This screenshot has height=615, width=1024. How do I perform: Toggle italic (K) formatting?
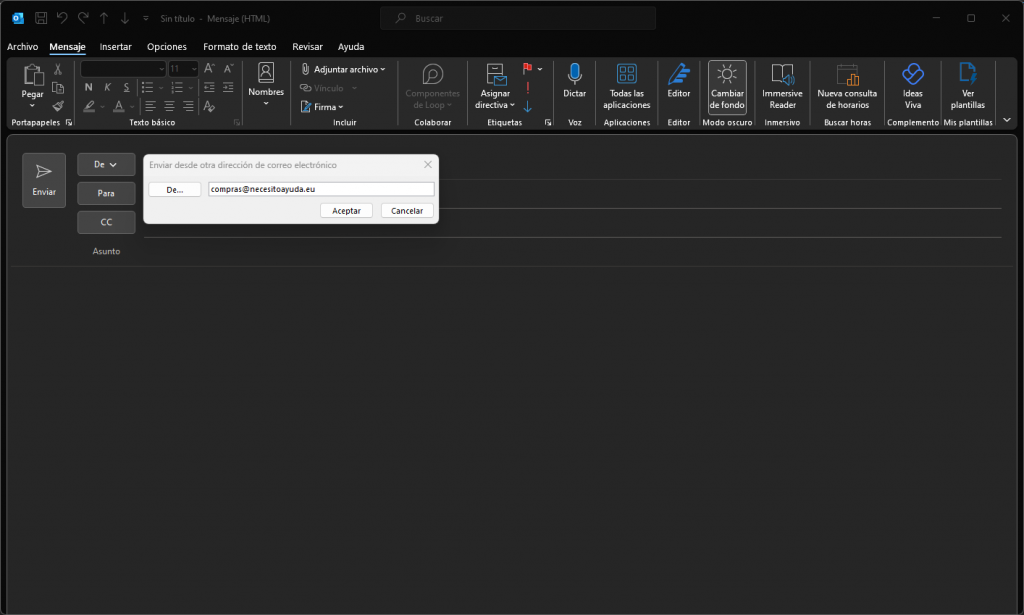point(108,87)
